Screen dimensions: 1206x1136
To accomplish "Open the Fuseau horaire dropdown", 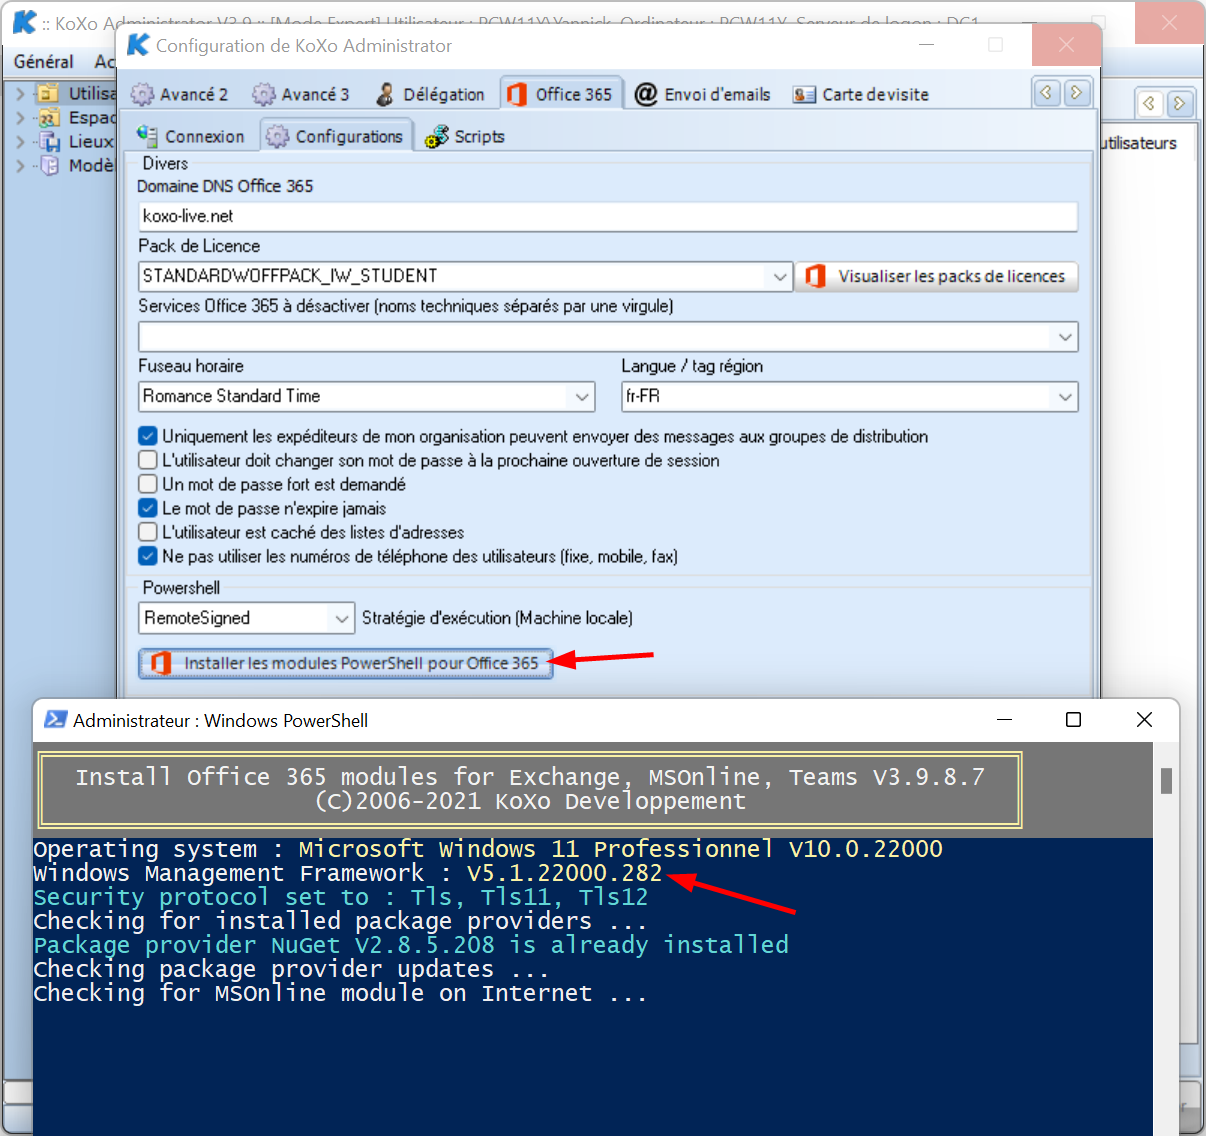I will (x=582, y=397).
